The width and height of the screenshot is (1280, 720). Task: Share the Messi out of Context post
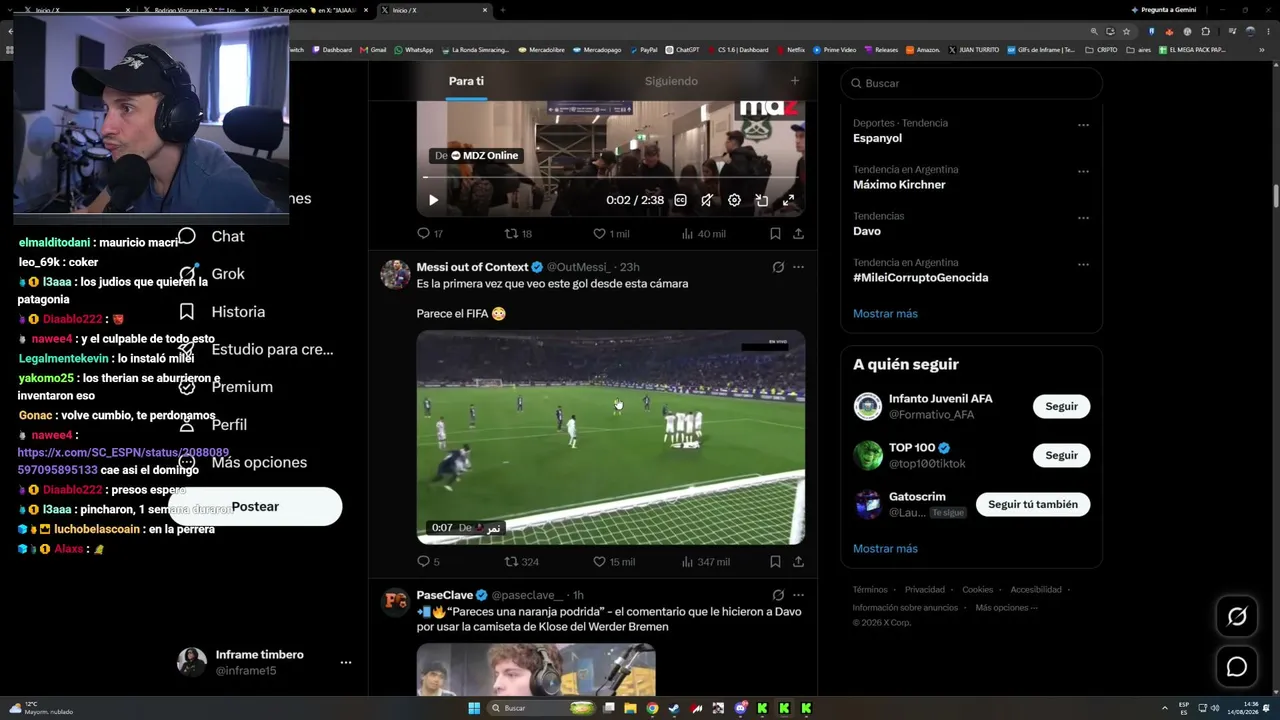pyautogui.click(x=798, y=562)
